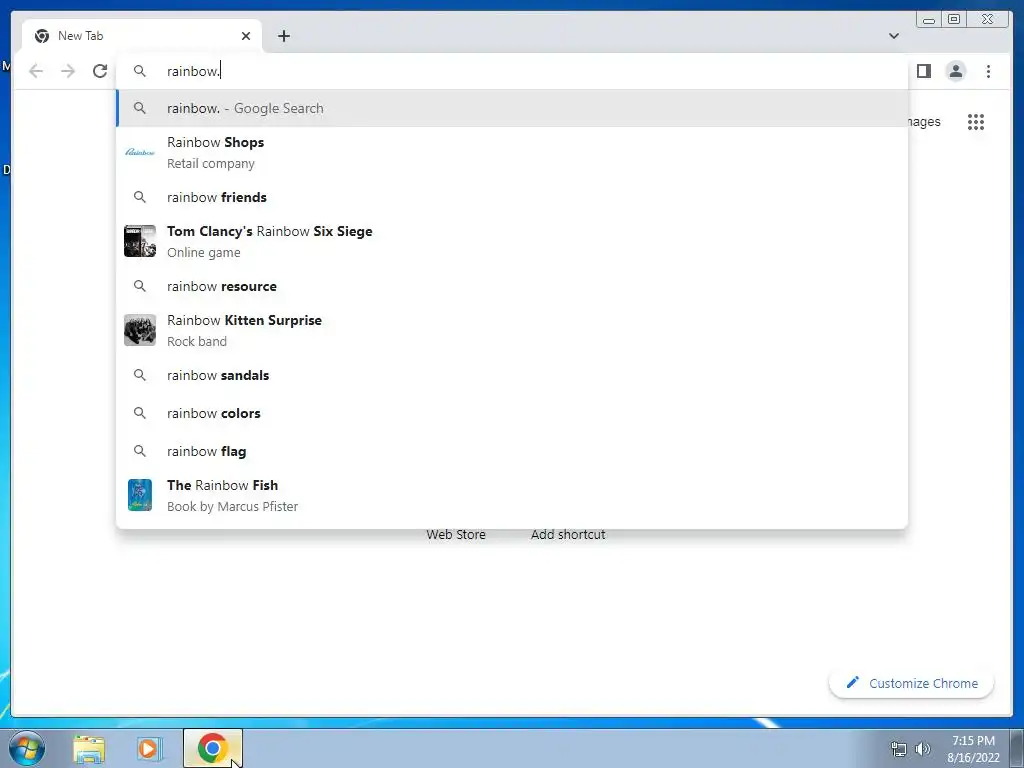This screenshot has width=1024, height=768.
Task: Select the New Tab tab
Action: 142,36
